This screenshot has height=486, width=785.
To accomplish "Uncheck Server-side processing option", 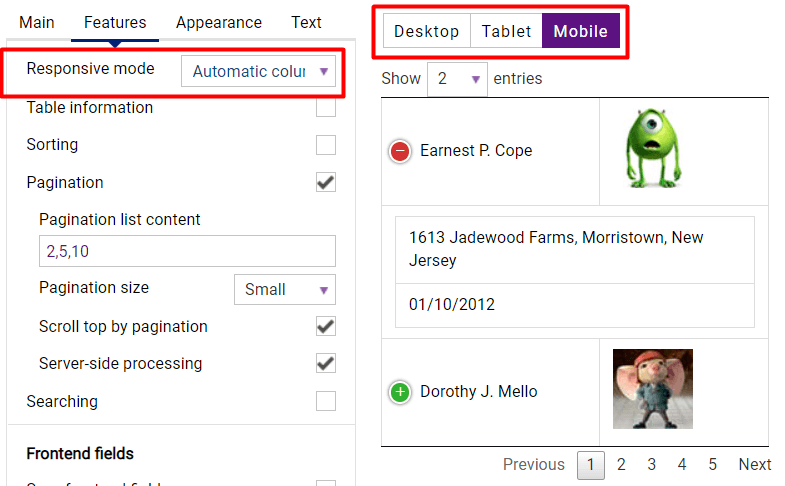I will click(x=326, y=363).
